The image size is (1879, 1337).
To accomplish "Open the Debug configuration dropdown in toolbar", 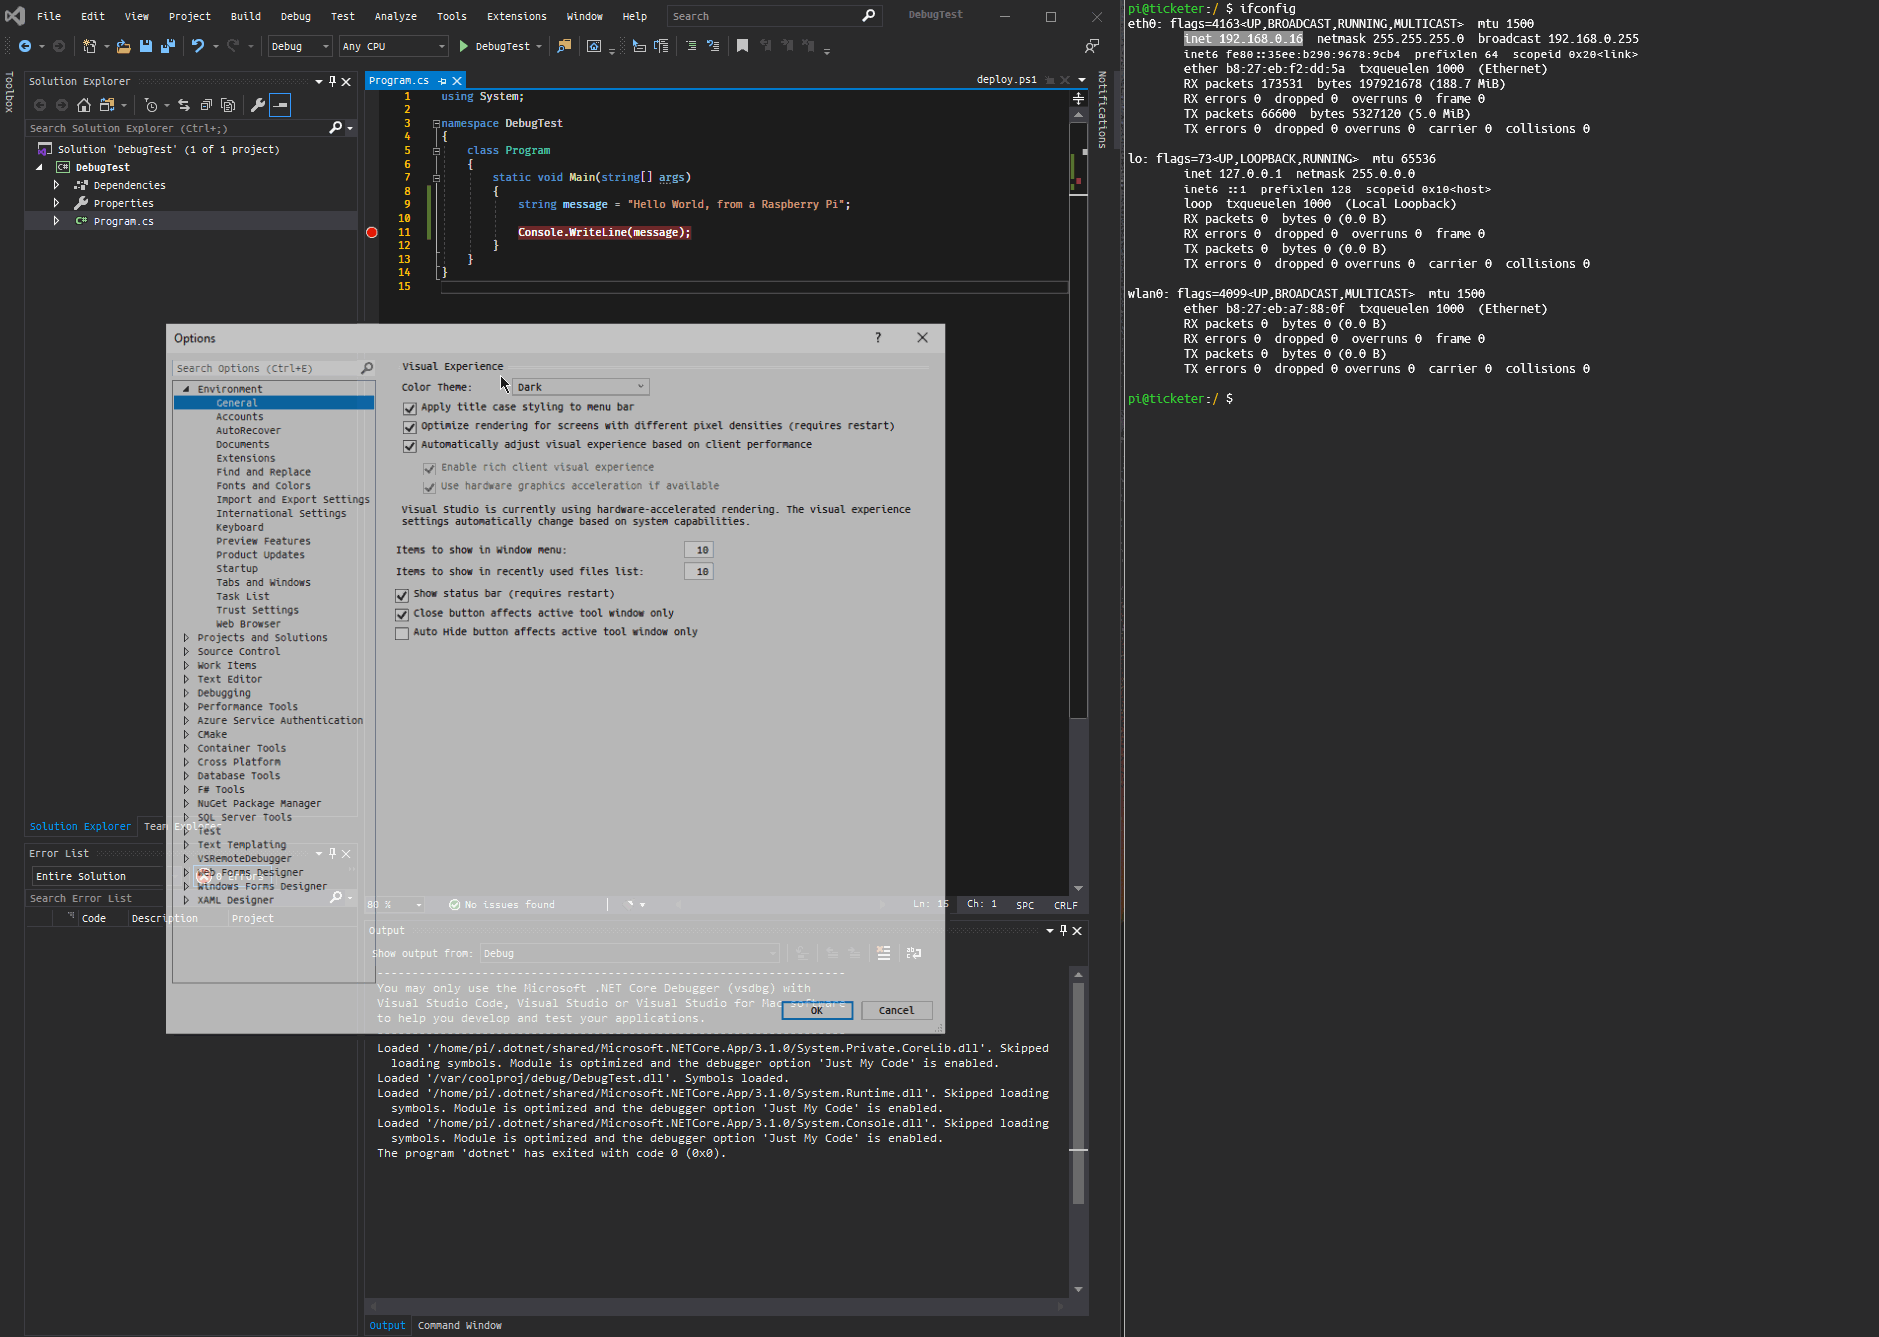I will click(x=299, y=46).
